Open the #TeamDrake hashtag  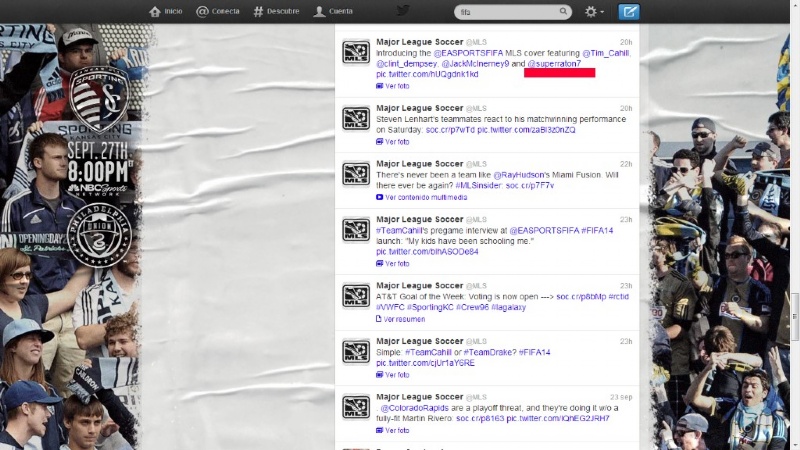click(x=490, y=353)
